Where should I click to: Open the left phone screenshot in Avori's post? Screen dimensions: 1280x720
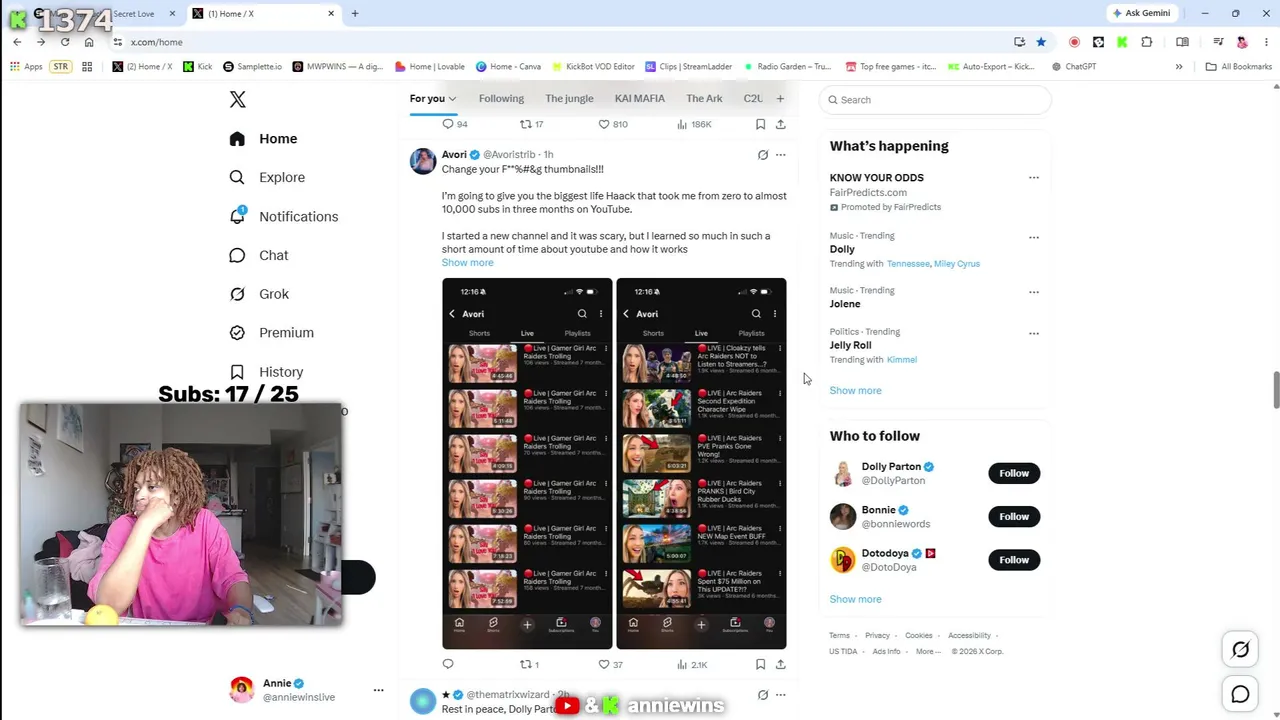tap(527, 463)
